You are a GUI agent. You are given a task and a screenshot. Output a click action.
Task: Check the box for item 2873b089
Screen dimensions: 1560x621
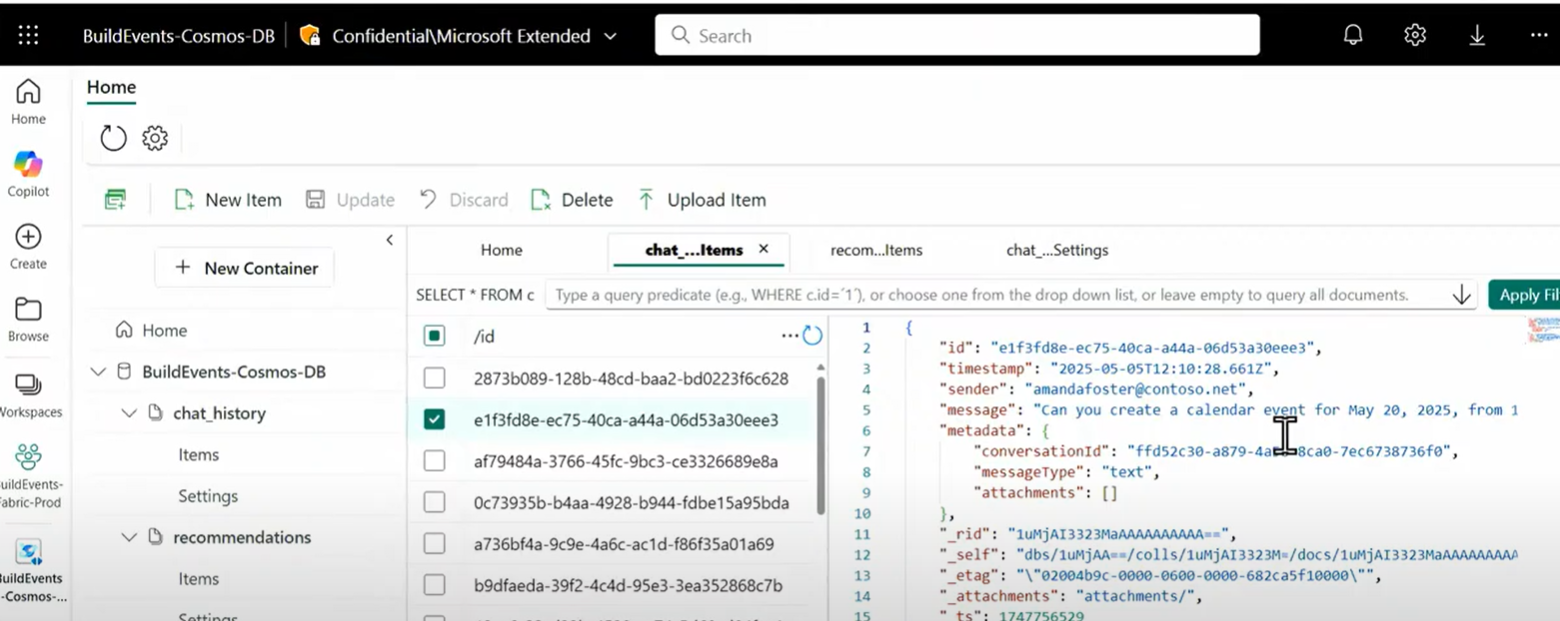coord(434,379)
